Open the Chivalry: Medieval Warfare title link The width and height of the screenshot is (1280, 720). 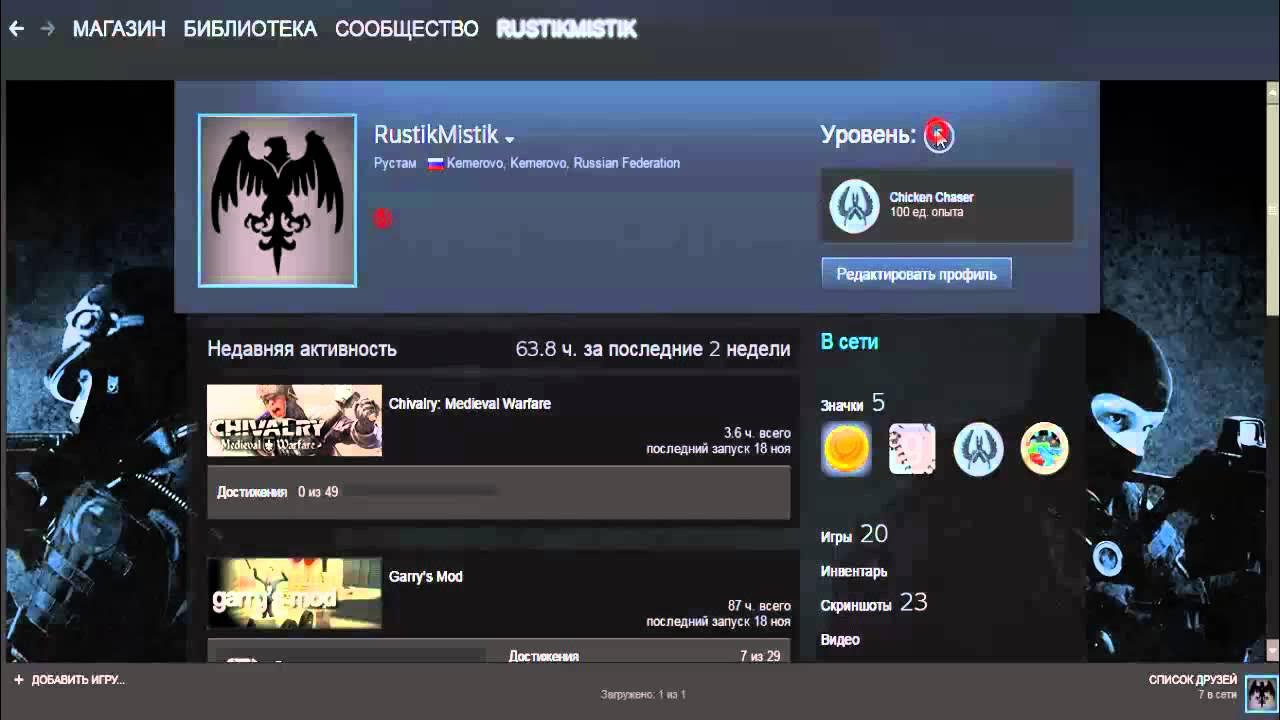tap(470, 404)
